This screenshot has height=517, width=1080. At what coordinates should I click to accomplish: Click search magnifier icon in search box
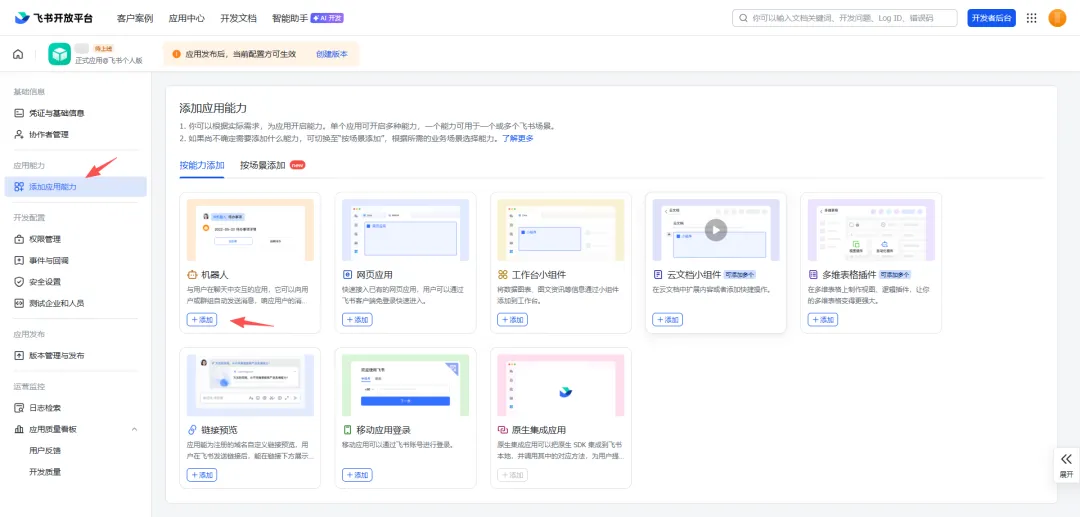coord(743,18)
